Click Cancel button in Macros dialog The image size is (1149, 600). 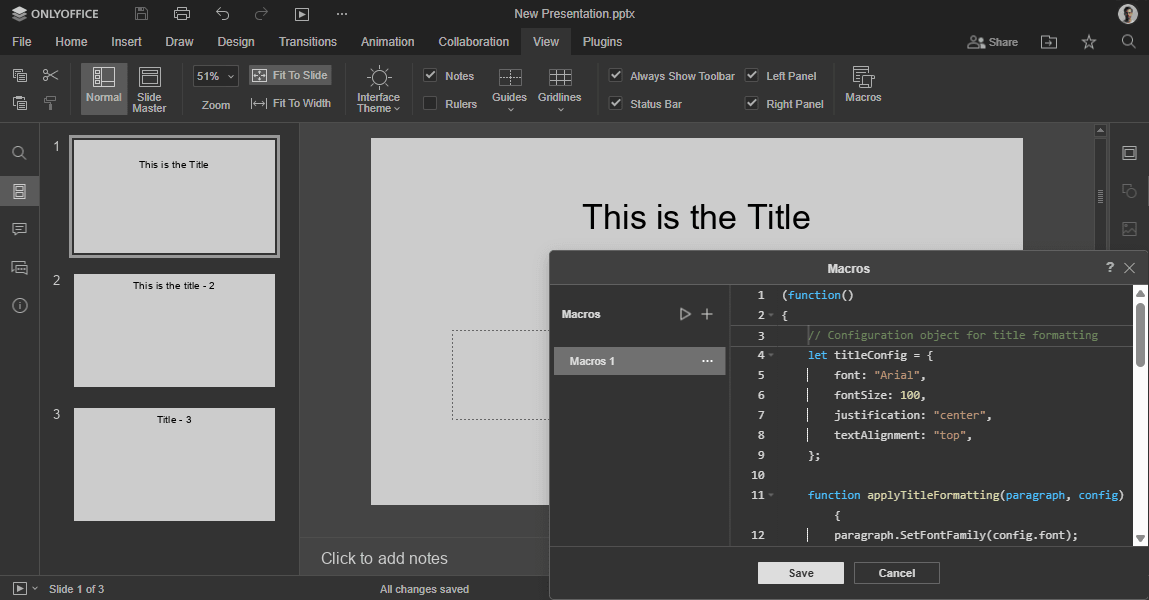897,573
